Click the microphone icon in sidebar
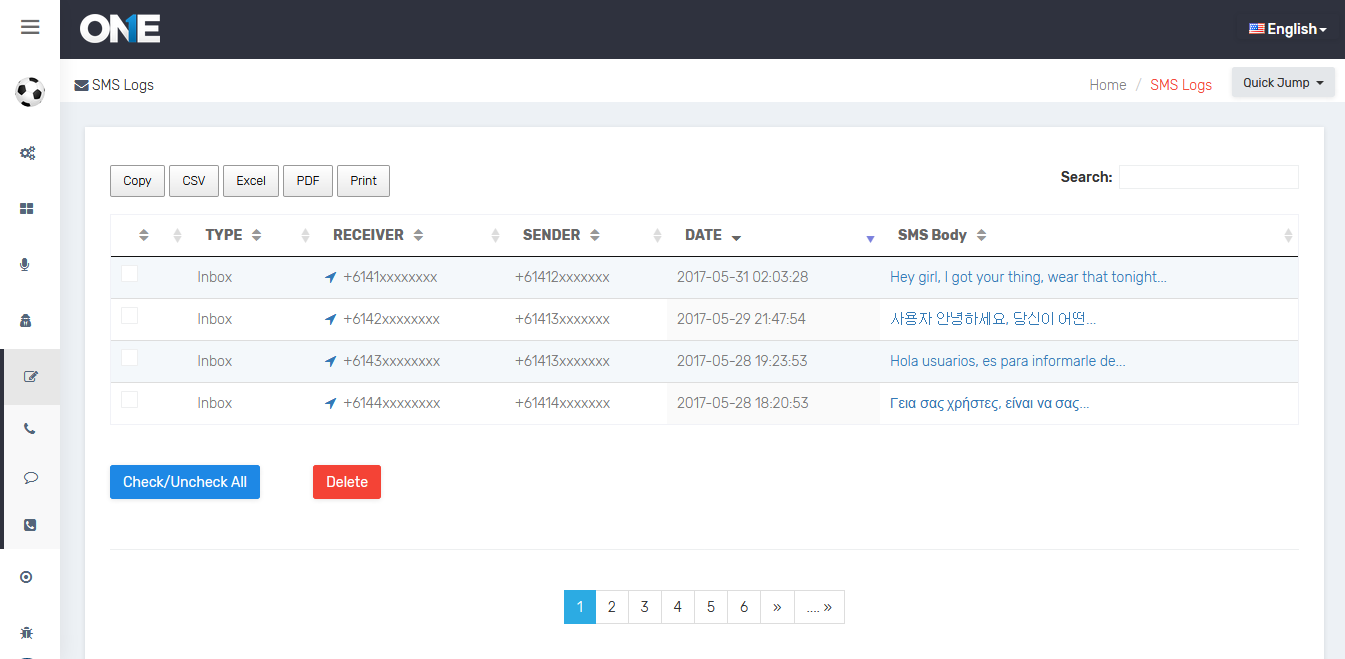Screen dimensions: 1345x659 pyautogui.click(x=26, y=265)
